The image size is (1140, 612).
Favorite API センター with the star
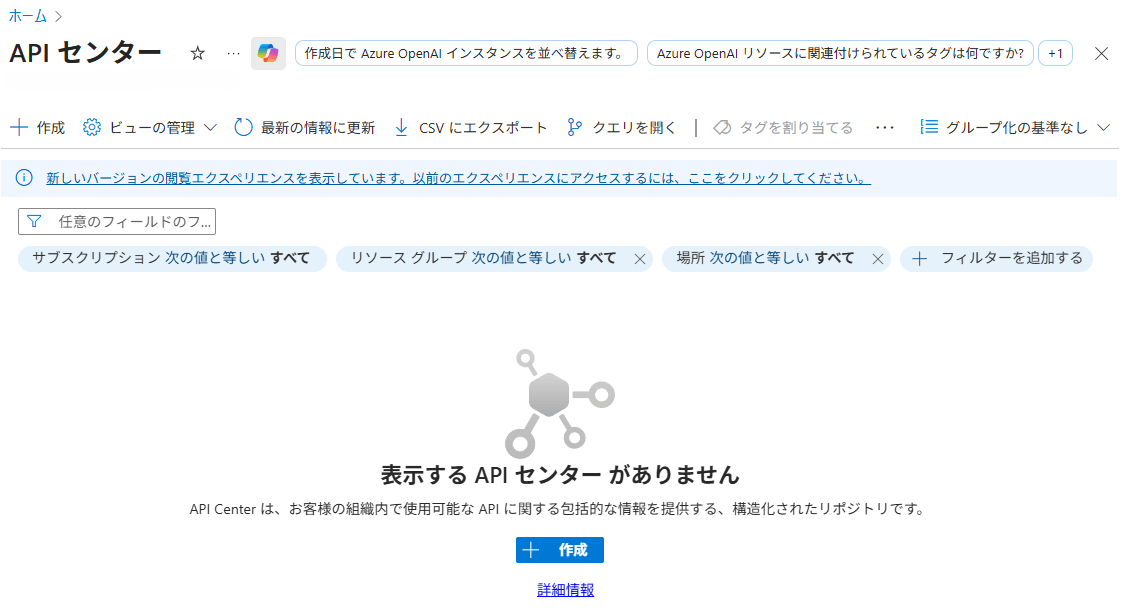(x=197, y=52)
